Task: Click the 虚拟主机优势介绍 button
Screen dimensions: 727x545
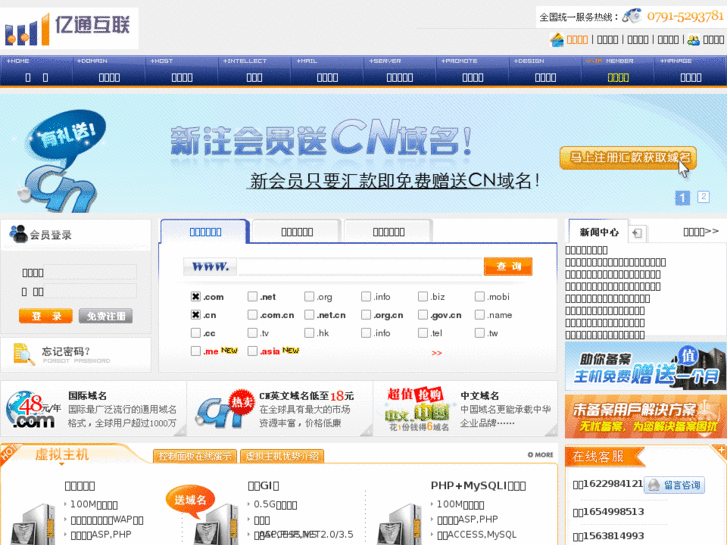Action: click(282, 456)
